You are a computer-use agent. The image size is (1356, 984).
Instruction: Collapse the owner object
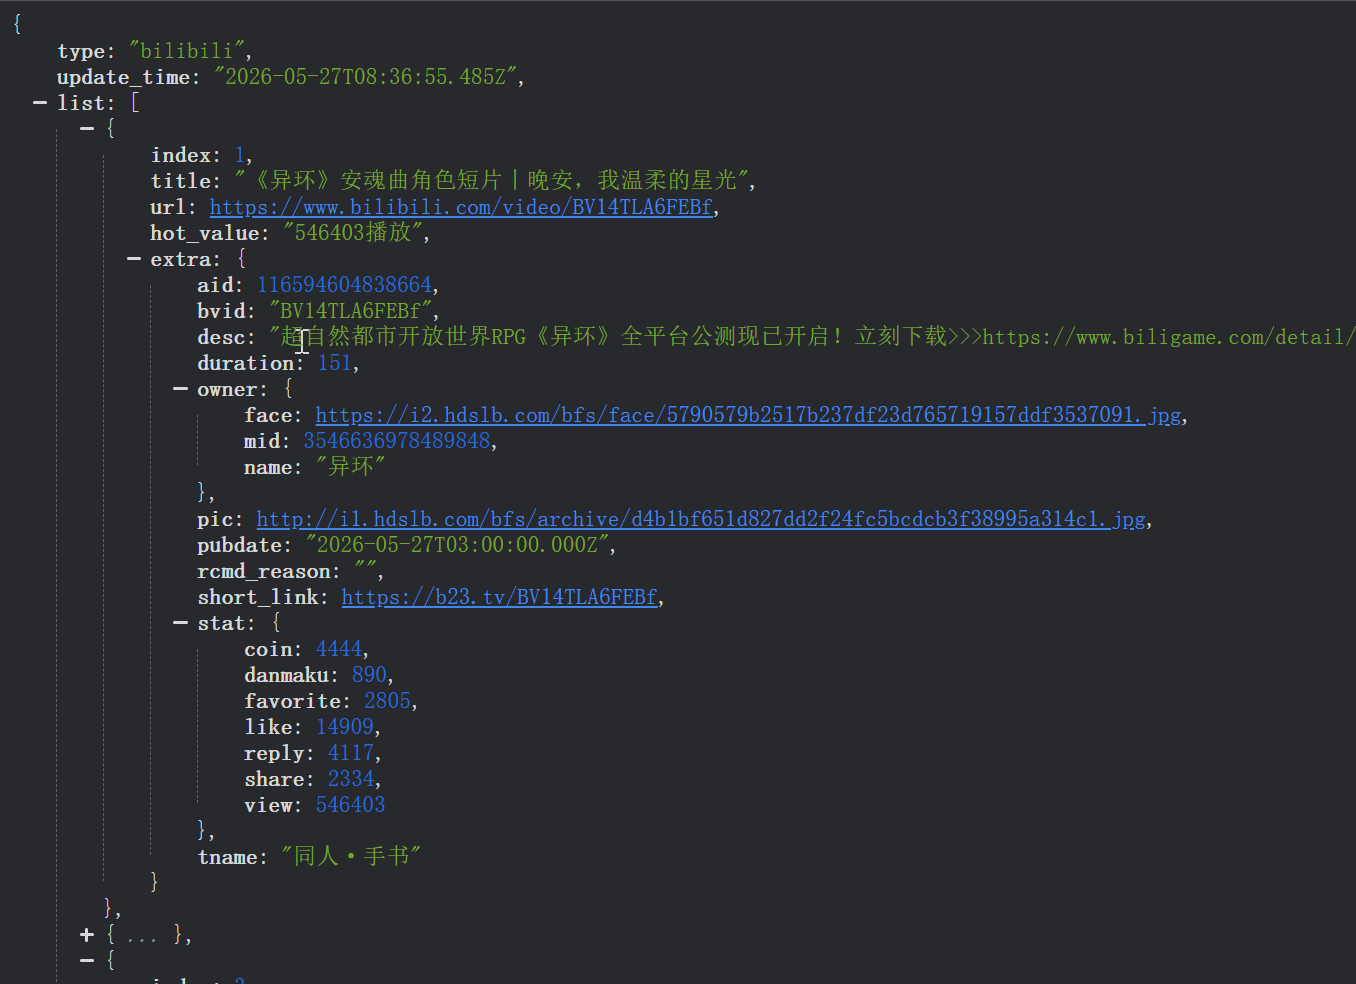(x=180, y=389)
